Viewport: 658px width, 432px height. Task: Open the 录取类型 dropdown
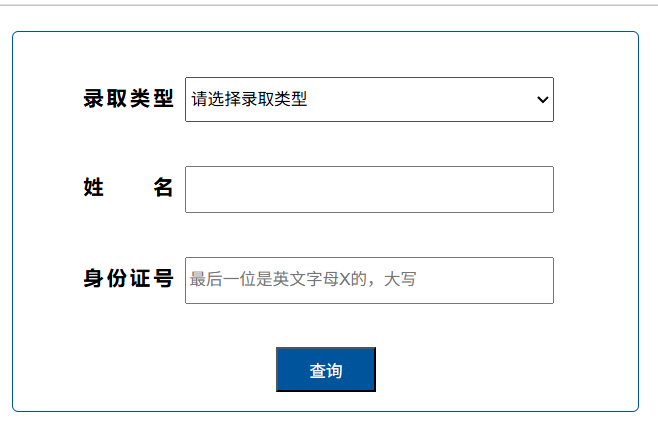368,99
